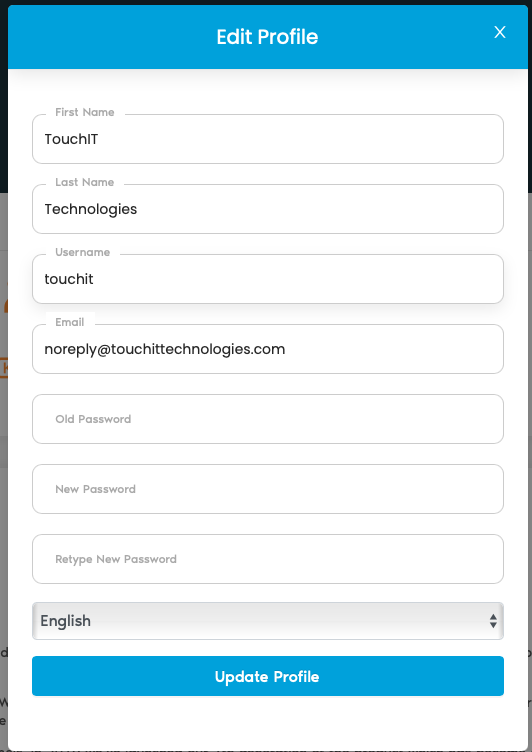Viewport: 532px width, 752px height.
Task: Click the Old Password placeholder text
Action: 93,419
